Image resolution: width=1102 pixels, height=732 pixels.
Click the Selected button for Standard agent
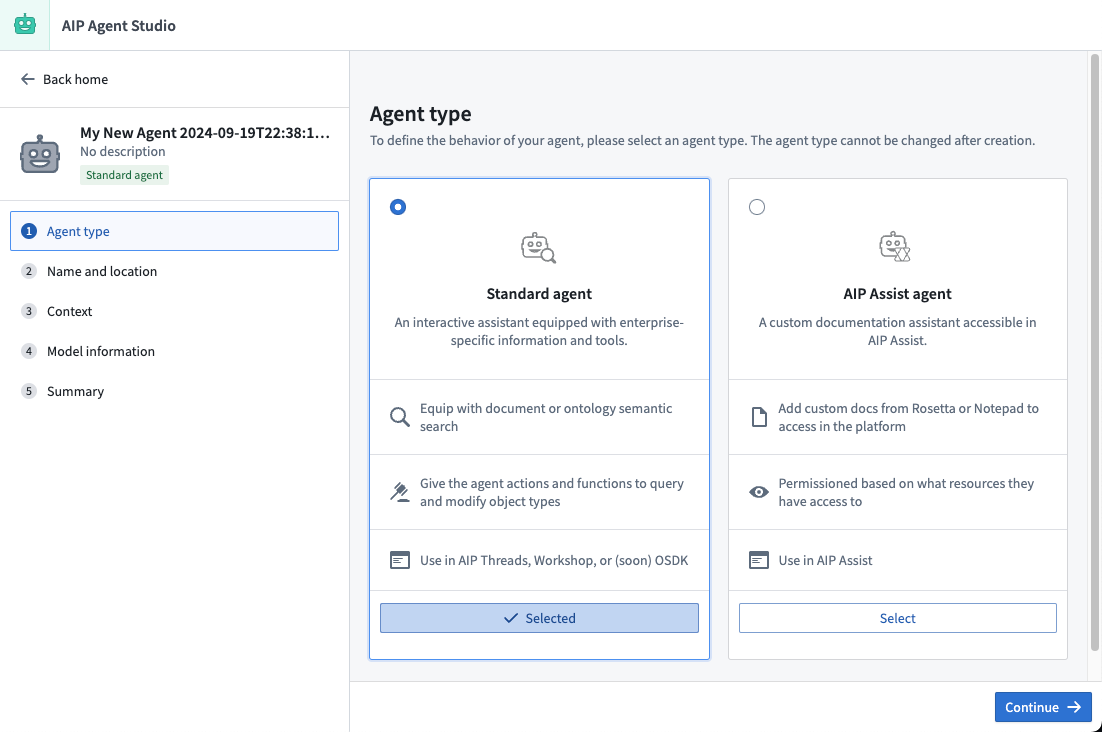click(x=539, y=618)
